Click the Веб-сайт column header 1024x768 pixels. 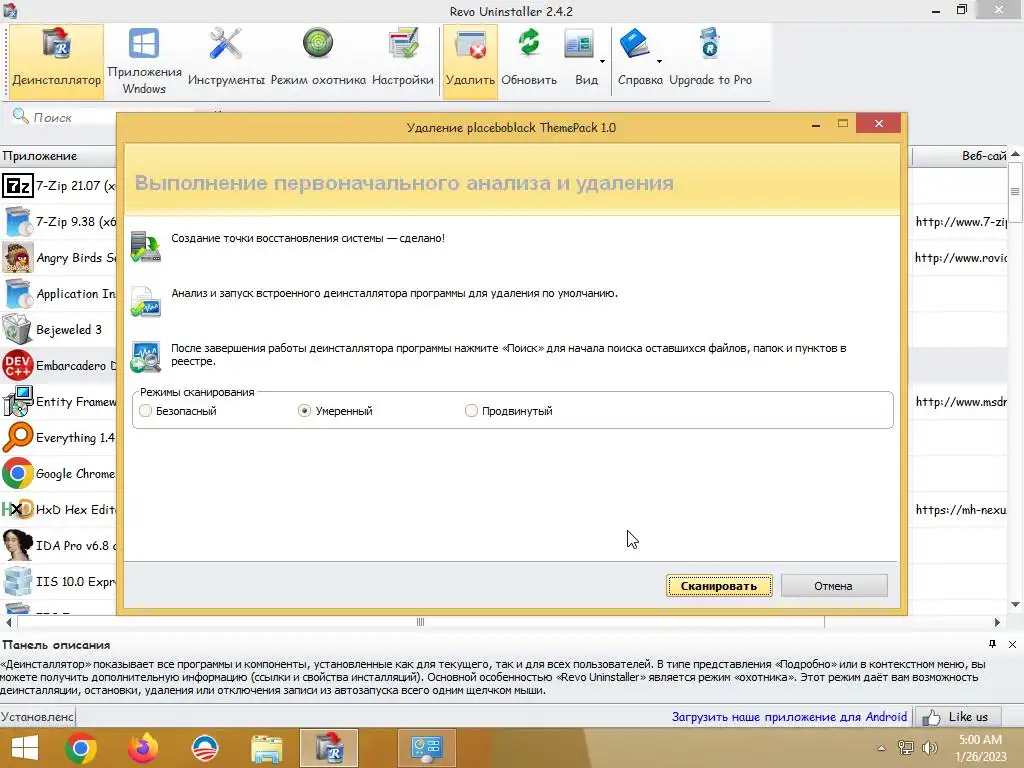pos(960,156)
